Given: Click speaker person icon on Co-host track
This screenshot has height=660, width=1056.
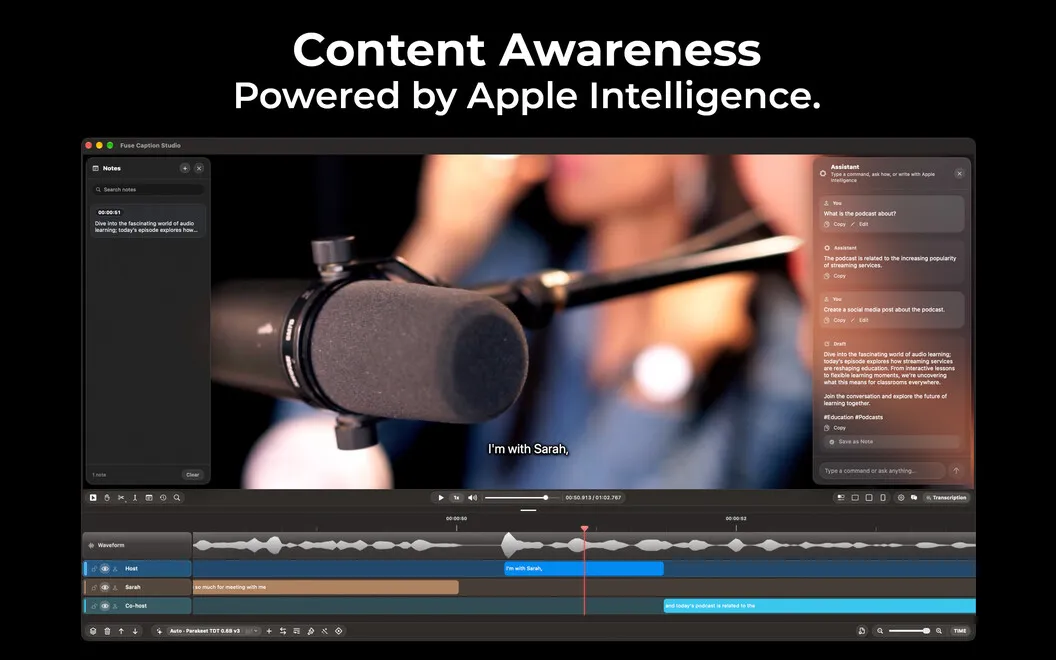Looking at the screenshot, I should point(115,606).
